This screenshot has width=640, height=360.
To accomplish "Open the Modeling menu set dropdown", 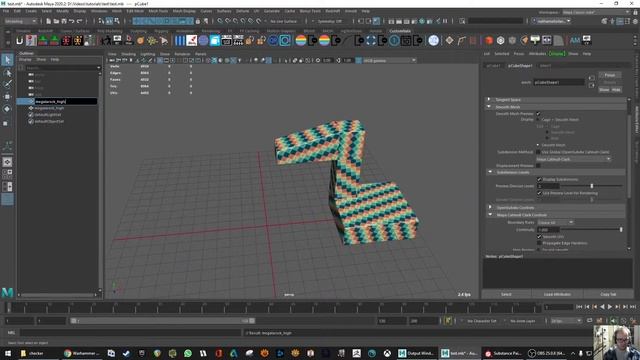I will pyautogui.click(x=20, y=21).
